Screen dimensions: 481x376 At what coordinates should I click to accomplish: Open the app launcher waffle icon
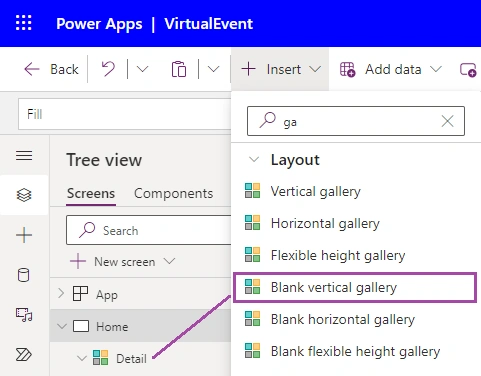24,23
